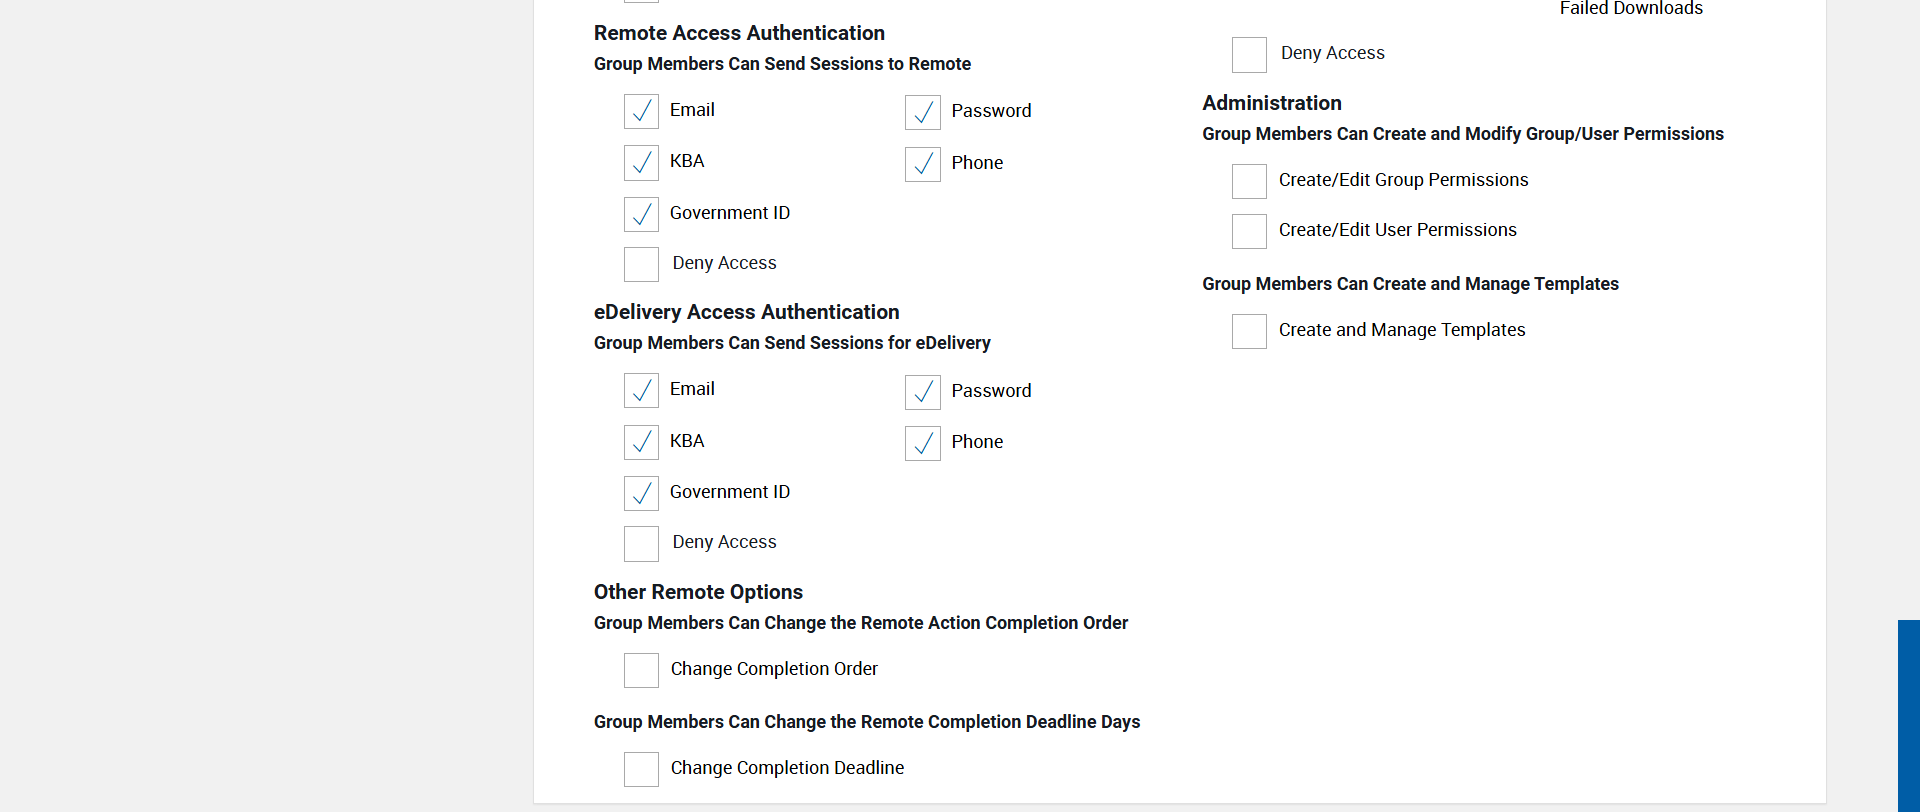Uncheck KBA under Remote Access Authentication
This screenshot has width=1920, height=812.
pyautogui.click(x=641, y=162)
